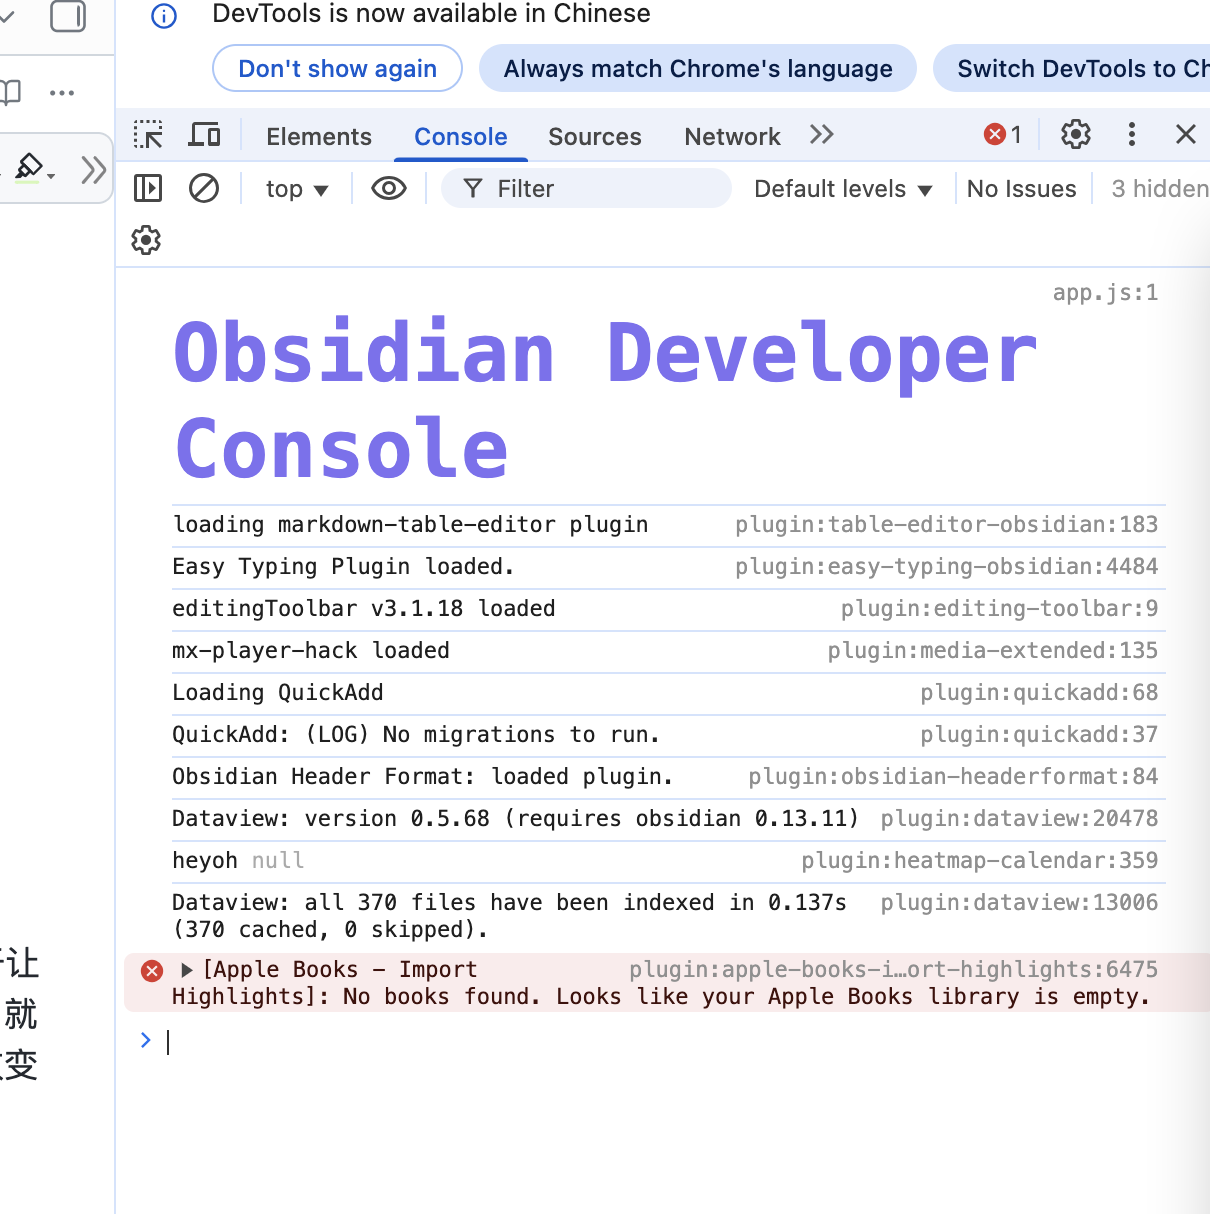Open the DevTools three-dot customize menu
This screenshot has height=1214, width=1210.
[x=1131, y=135]
